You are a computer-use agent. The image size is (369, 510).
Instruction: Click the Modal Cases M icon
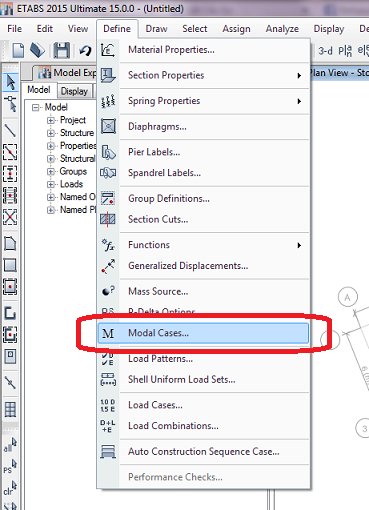108,333
